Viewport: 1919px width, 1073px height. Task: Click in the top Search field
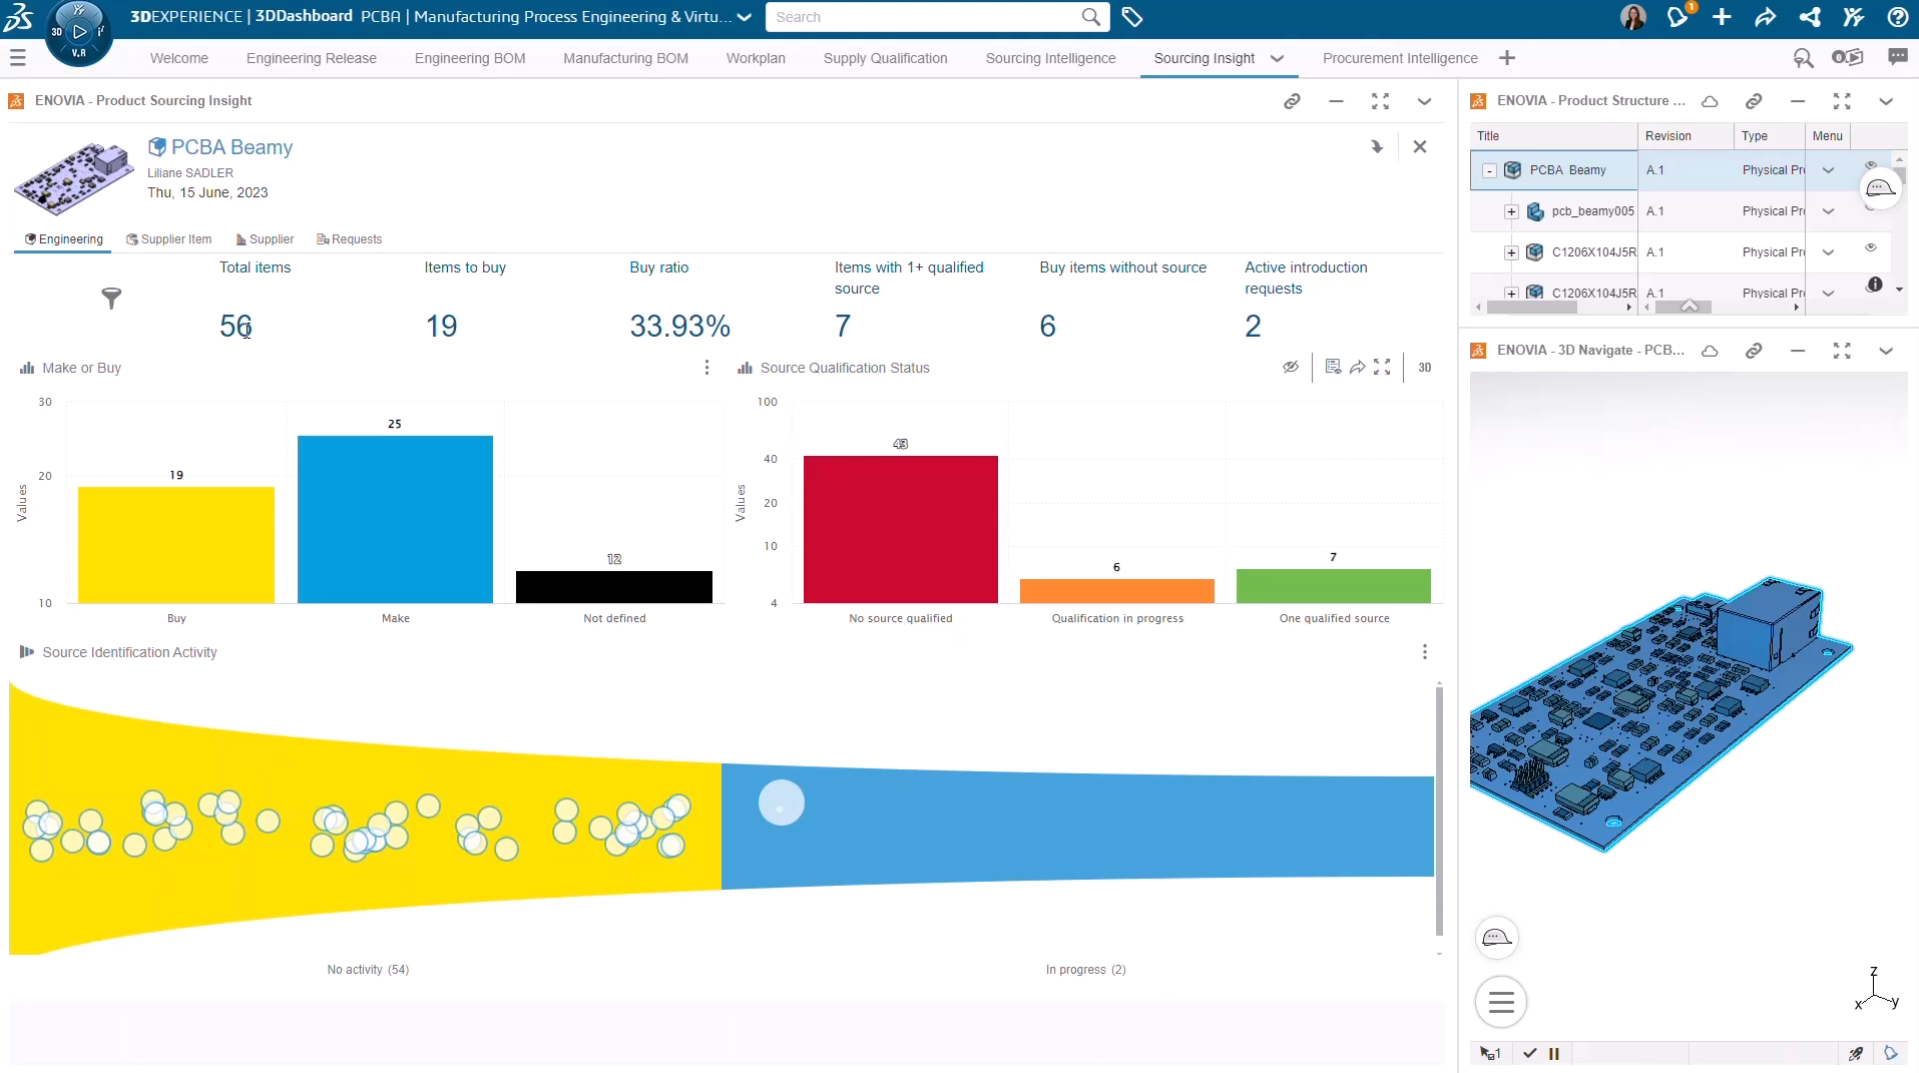pos(924,17)
